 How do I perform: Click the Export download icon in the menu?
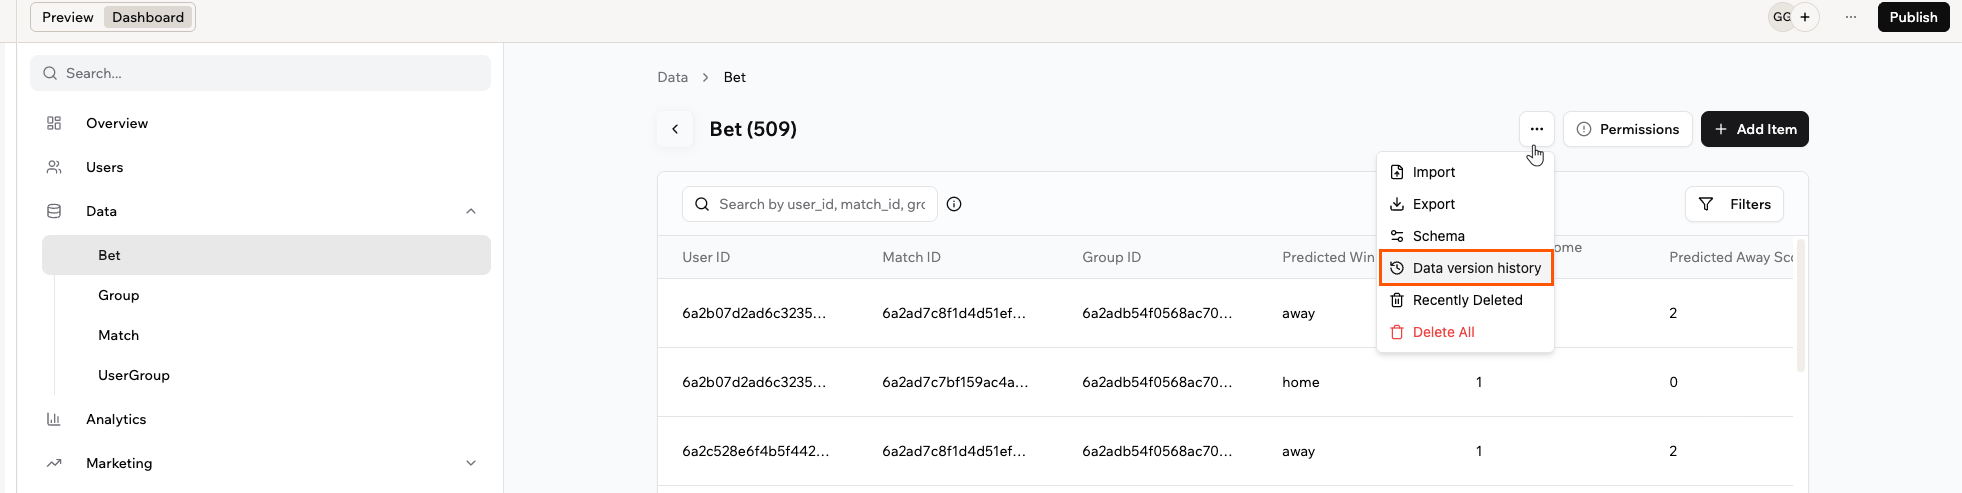click(x=1397, y=204)
